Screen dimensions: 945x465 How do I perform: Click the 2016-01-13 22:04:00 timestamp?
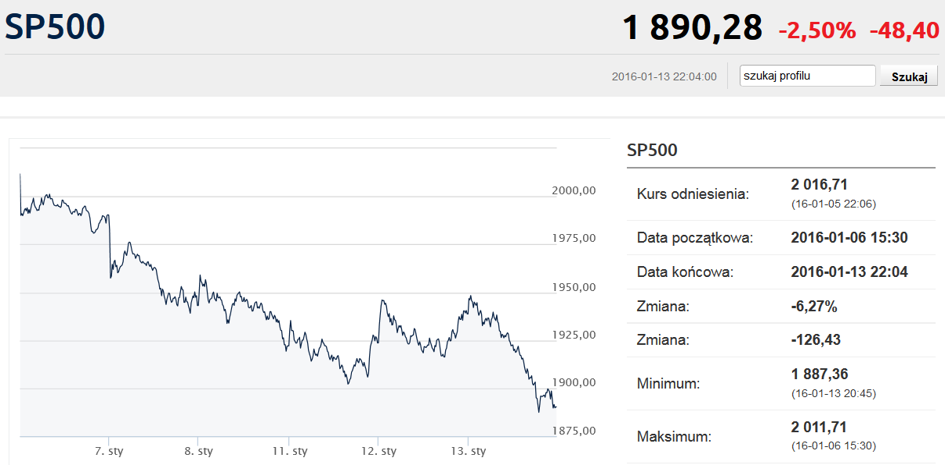pyautogui.click(x=663, y=77)
